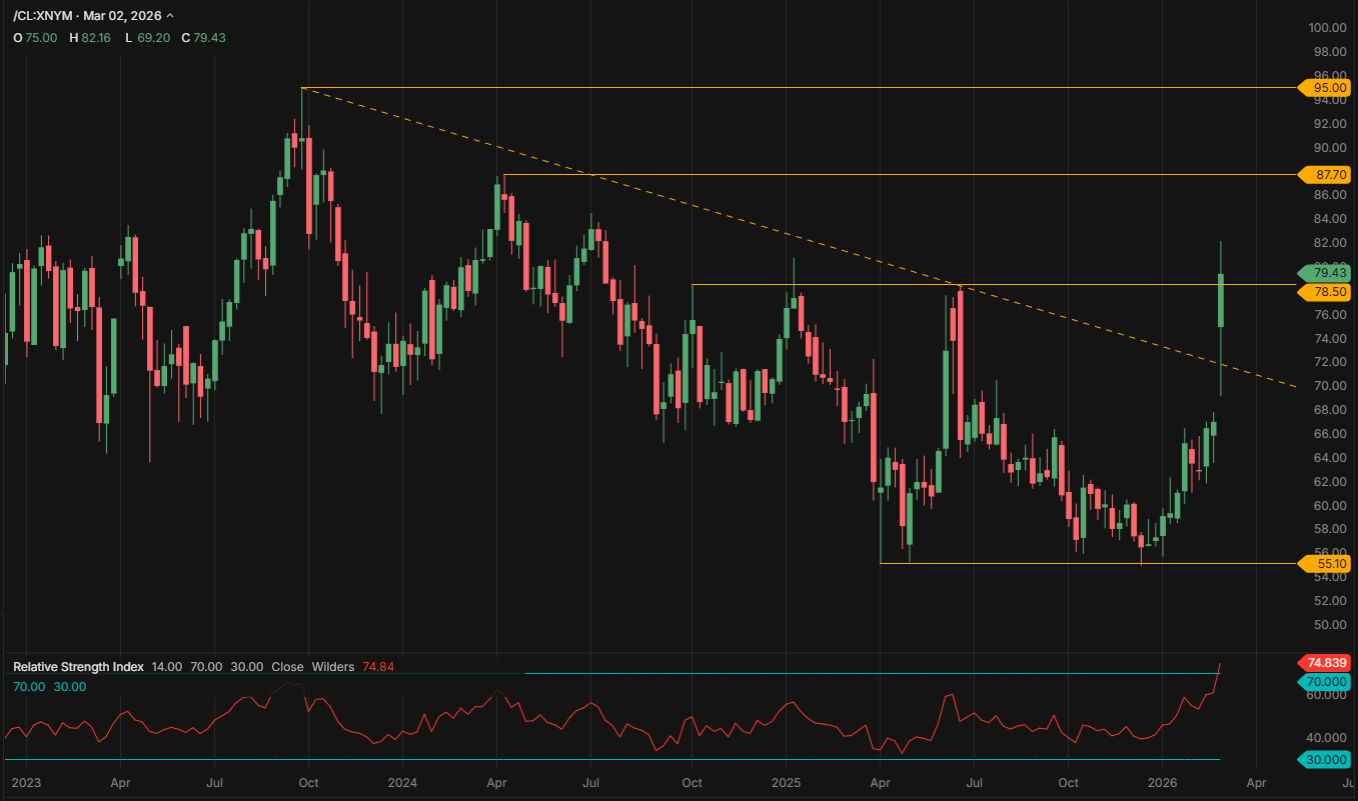Select the Close price source parameter

click(287, 666)
